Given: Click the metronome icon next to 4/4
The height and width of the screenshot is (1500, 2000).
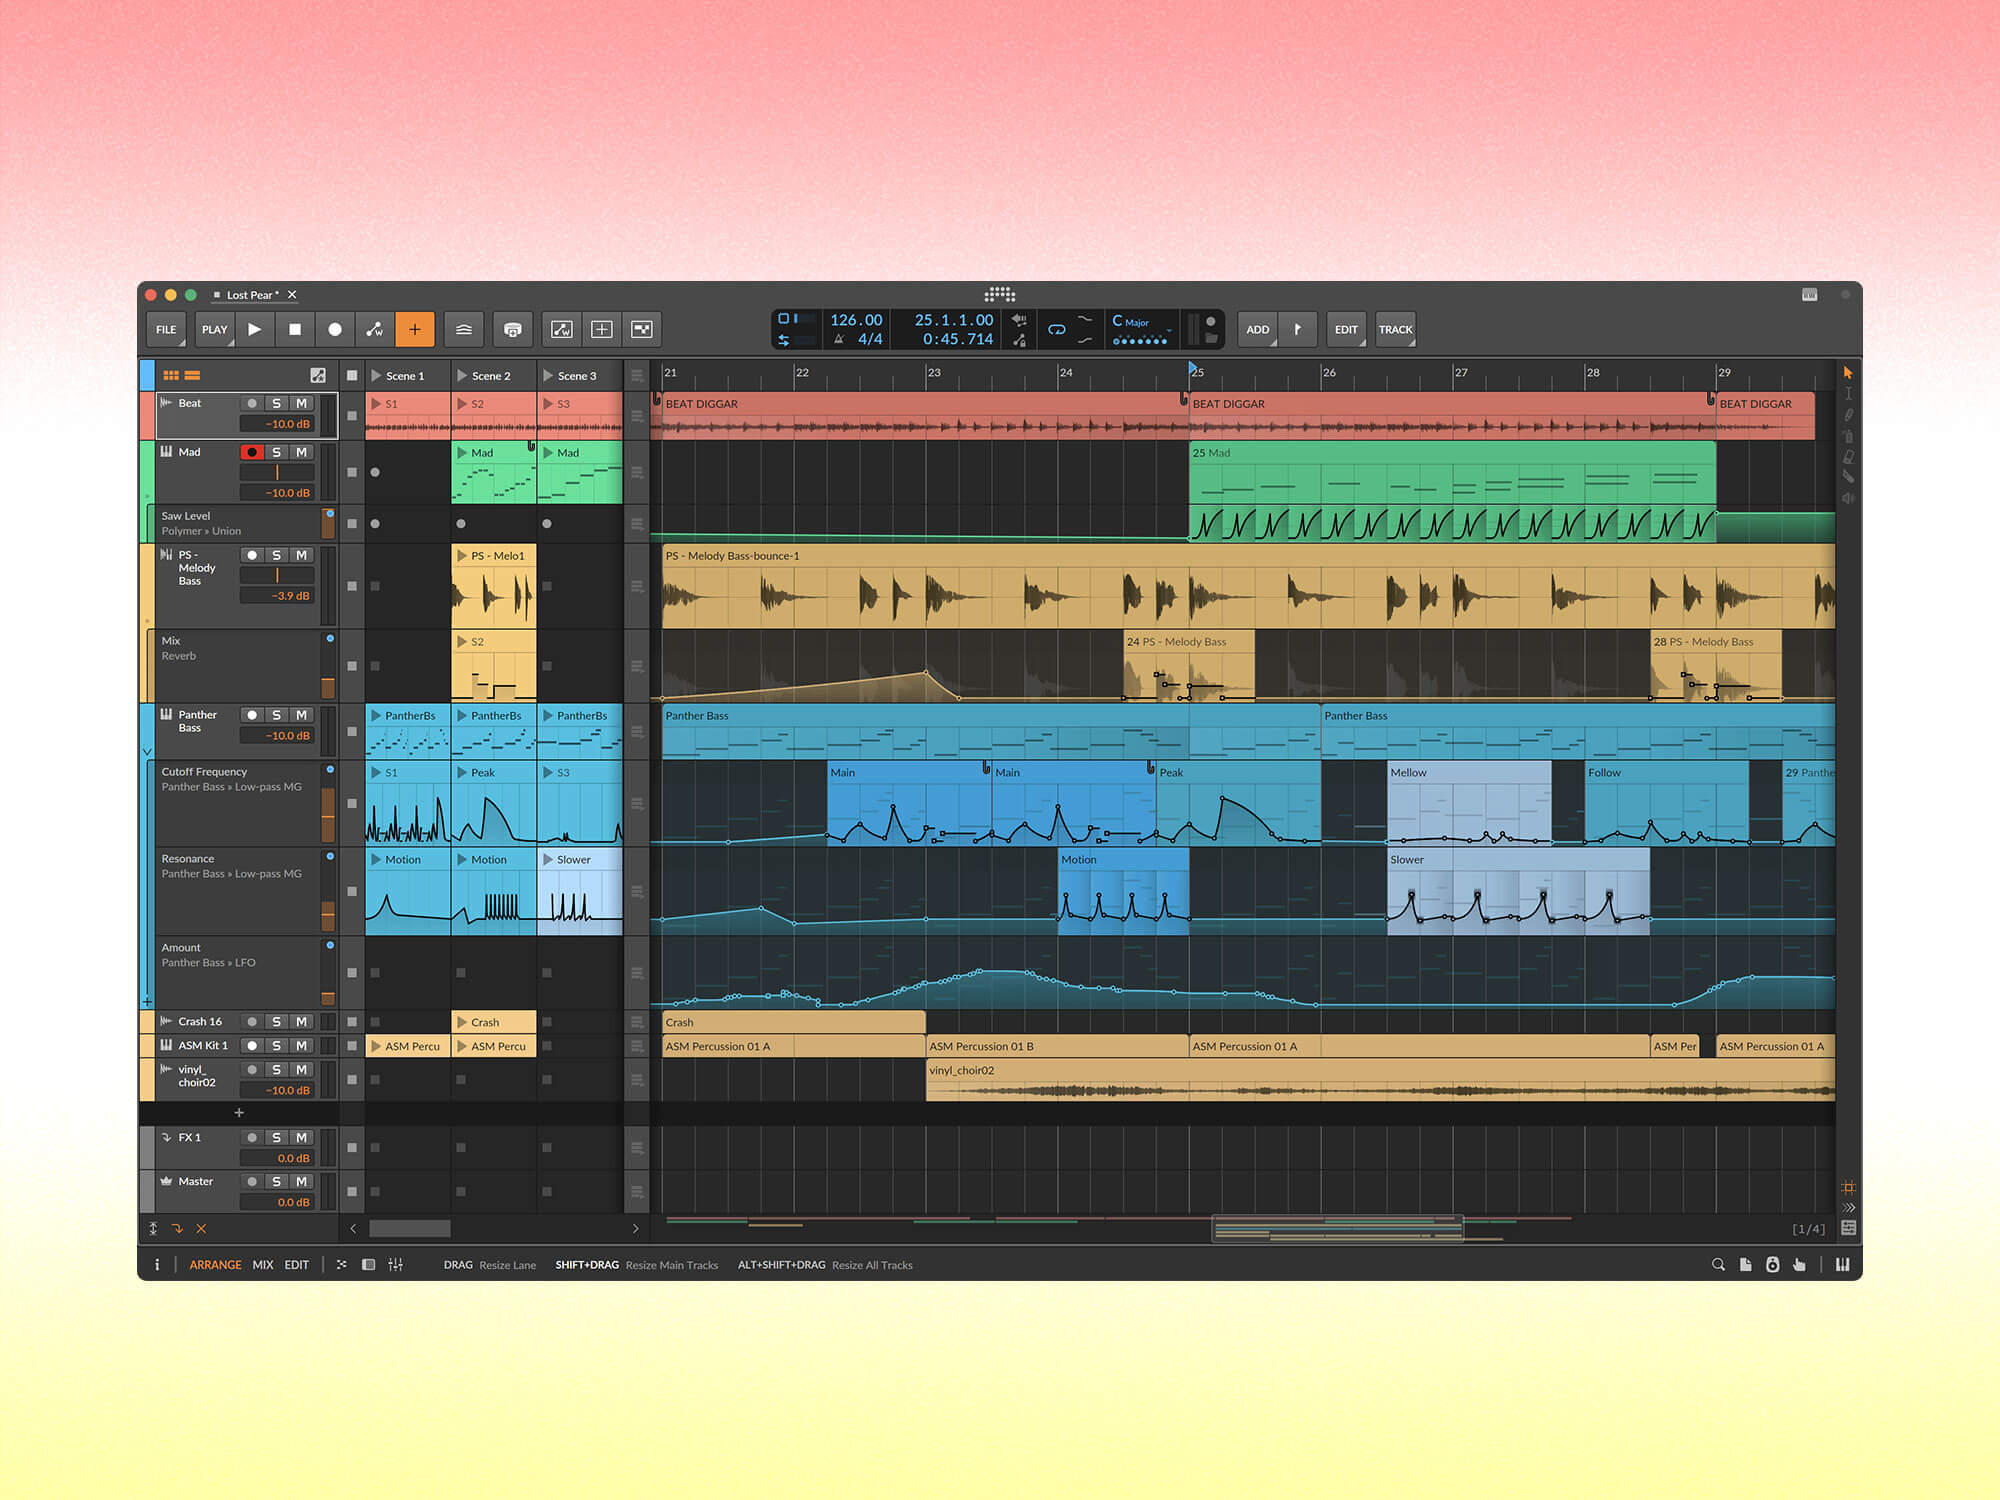Looking at the screenshot, I should [837, 338].
